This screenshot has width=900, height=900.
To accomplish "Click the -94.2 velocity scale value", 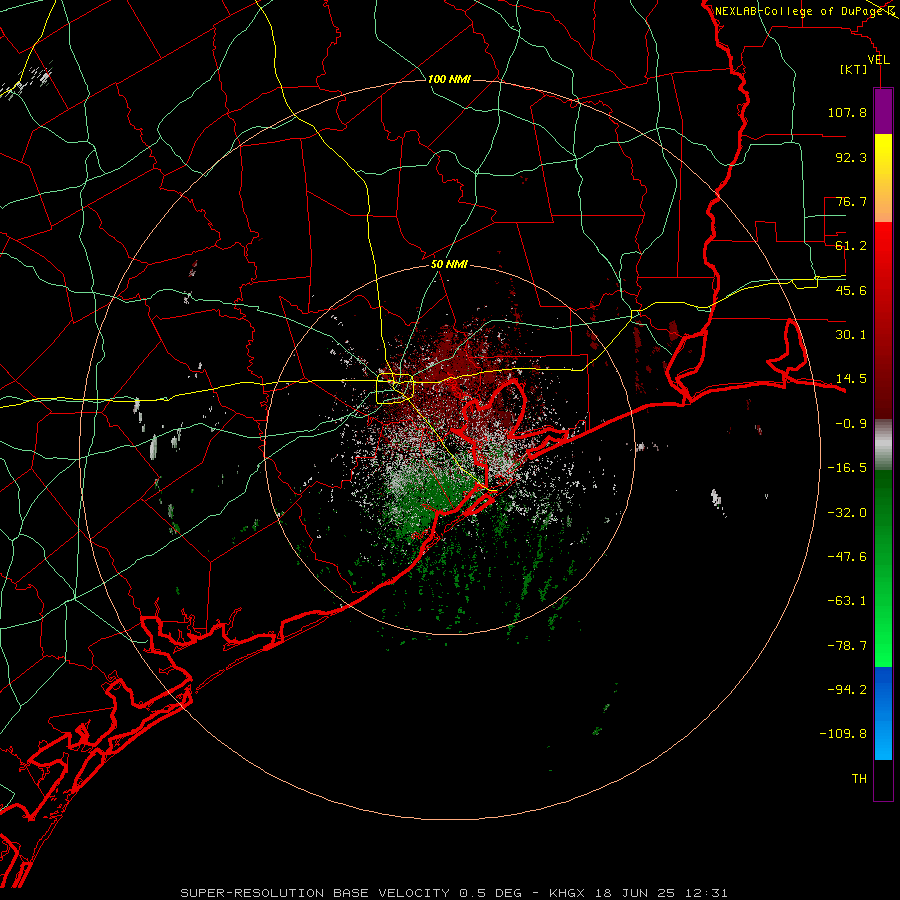I will coord(847,689).
